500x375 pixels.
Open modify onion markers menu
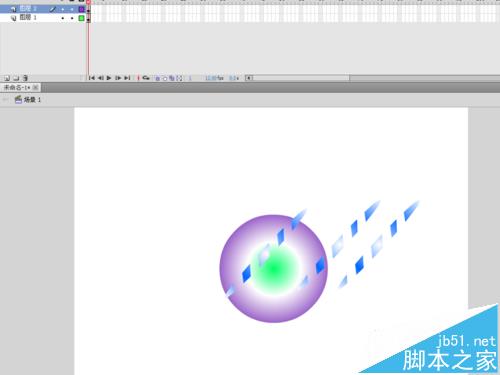(179, 78)
